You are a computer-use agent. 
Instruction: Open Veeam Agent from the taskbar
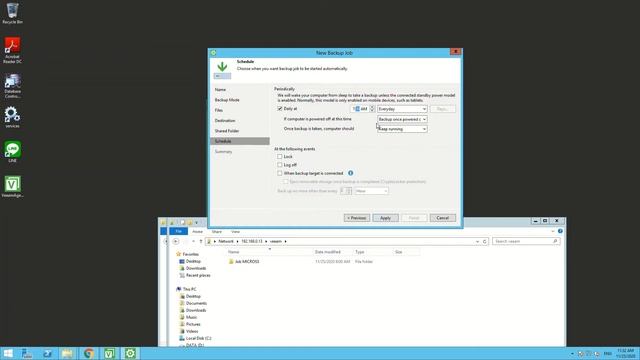(109, 353)
